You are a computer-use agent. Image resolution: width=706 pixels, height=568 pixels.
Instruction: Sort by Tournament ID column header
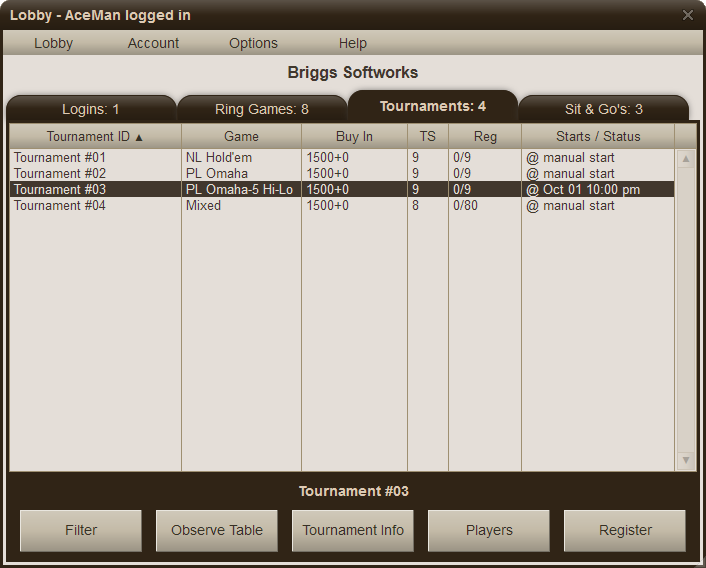pyautogui.click(x=95, y=136)
